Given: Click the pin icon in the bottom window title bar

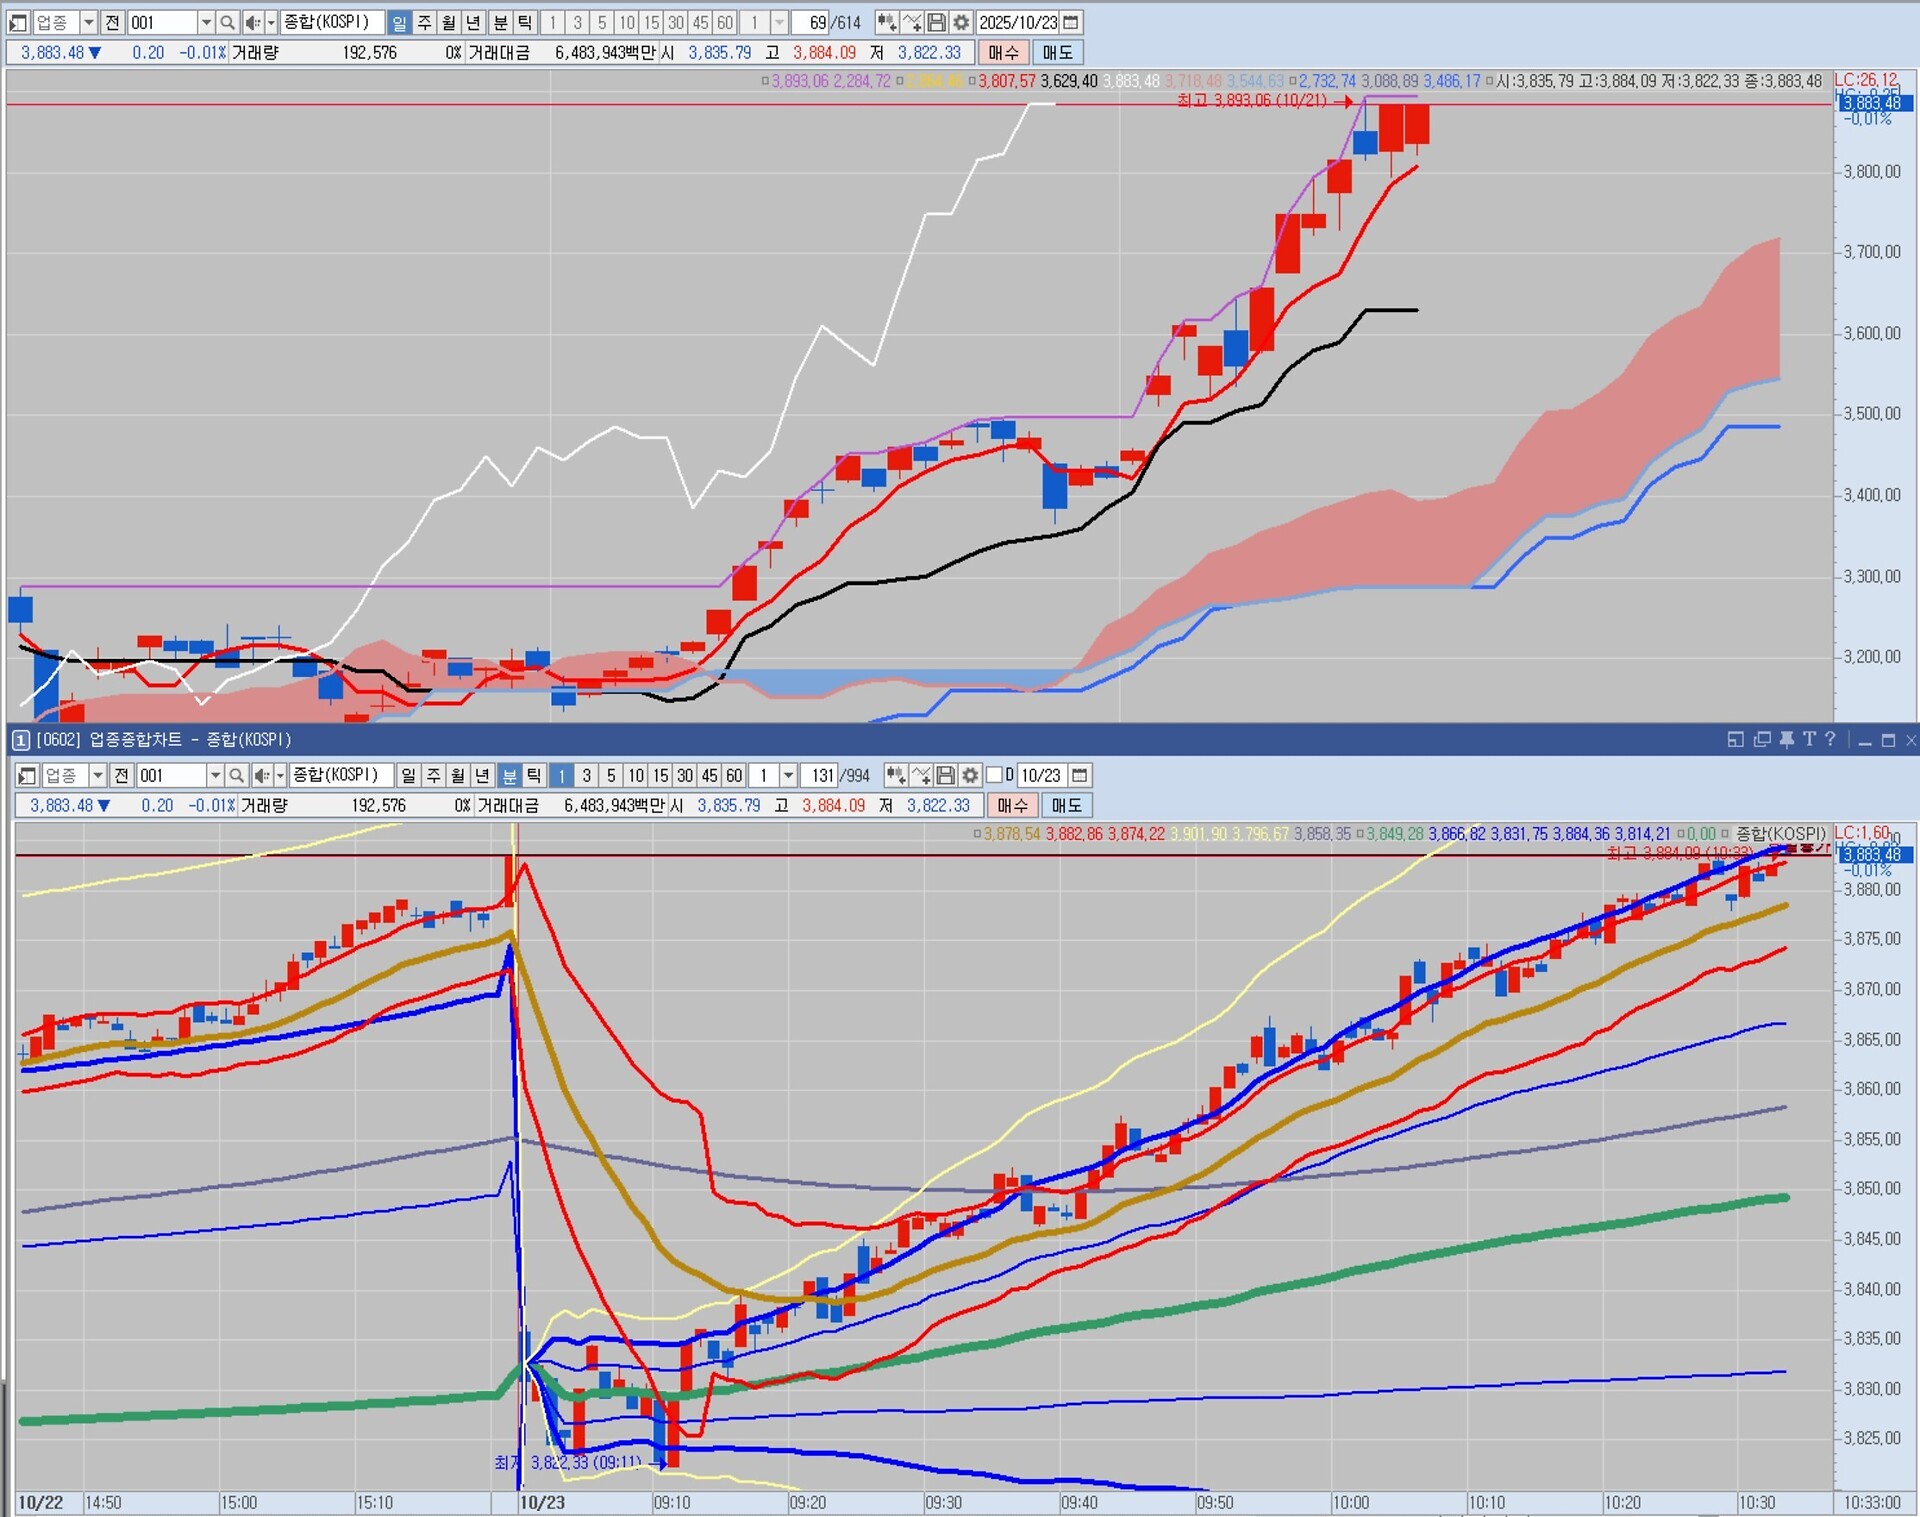Looking at the screenshot, I should [1786, 739].
